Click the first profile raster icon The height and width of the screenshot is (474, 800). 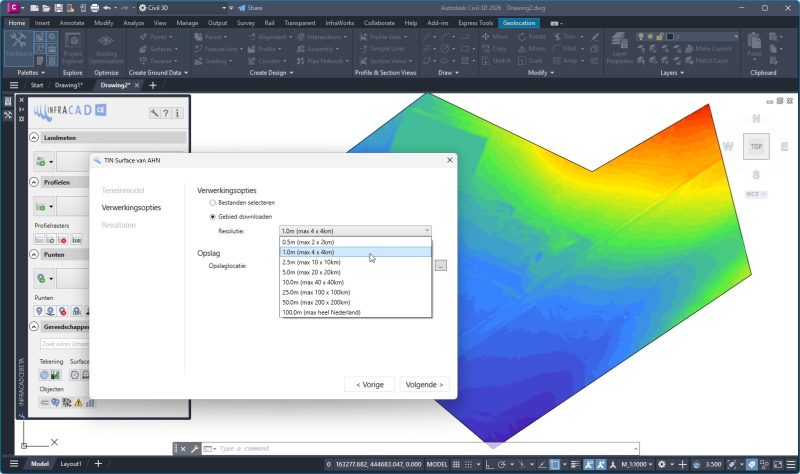tap(39, 239)
